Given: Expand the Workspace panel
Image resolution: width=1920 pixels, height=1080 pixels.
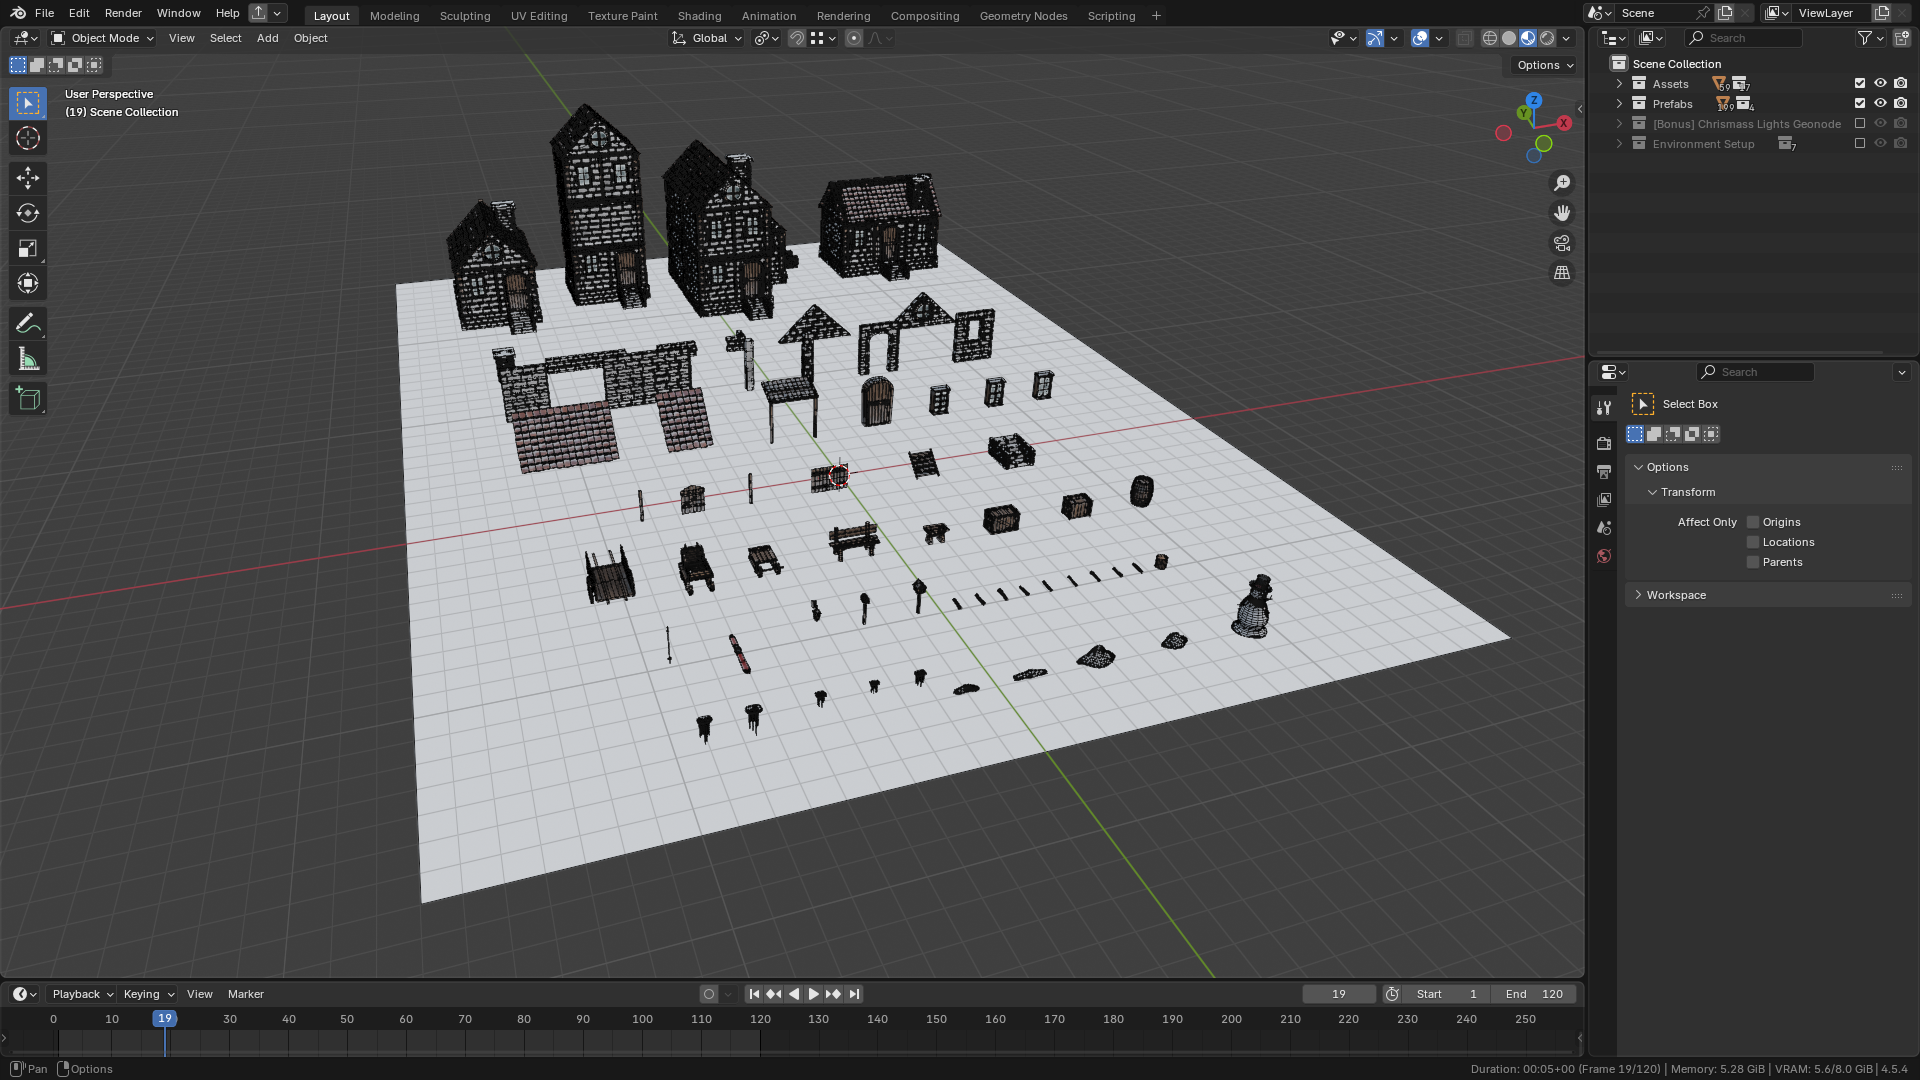Looking at the screenshot, I should point(1676,595).
